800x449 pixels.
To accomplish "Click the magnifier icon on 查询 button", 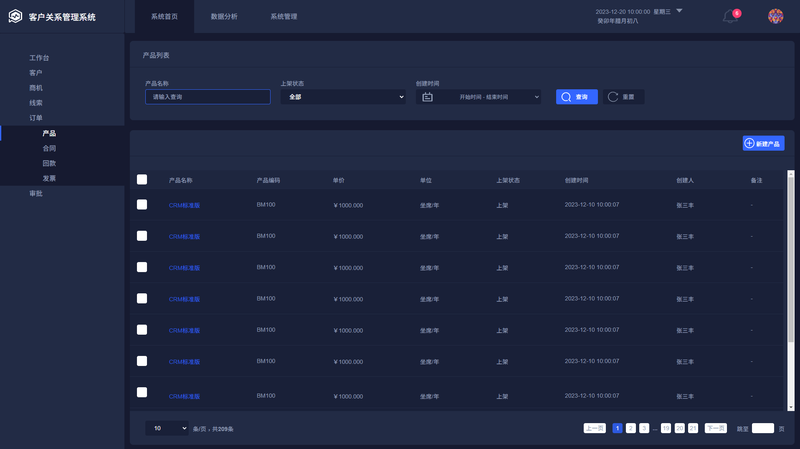I will tap(566, 97).
